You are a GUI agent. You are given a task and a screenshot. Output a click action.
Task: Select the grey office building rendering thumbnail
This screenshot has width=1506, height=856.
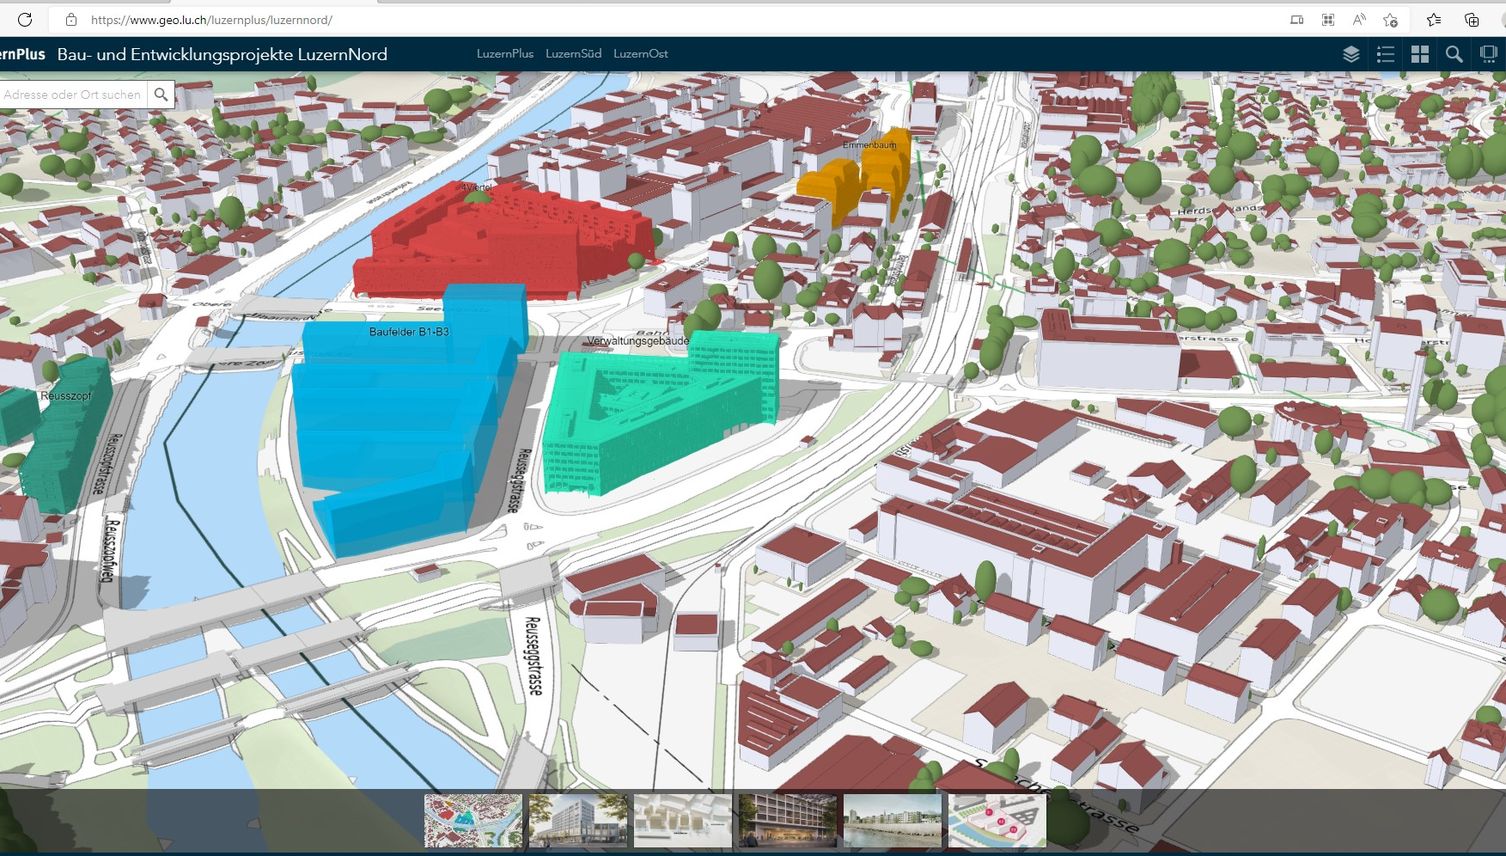578,821
